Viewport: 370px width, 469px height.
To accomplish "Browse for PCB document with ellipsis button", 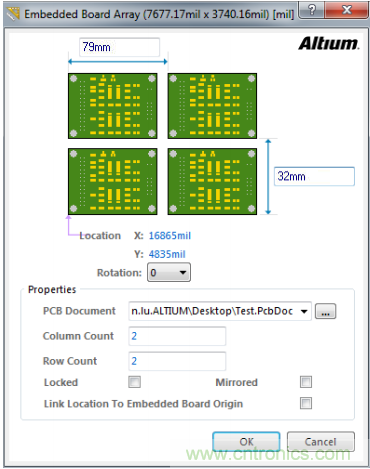I will click(325, 311).
